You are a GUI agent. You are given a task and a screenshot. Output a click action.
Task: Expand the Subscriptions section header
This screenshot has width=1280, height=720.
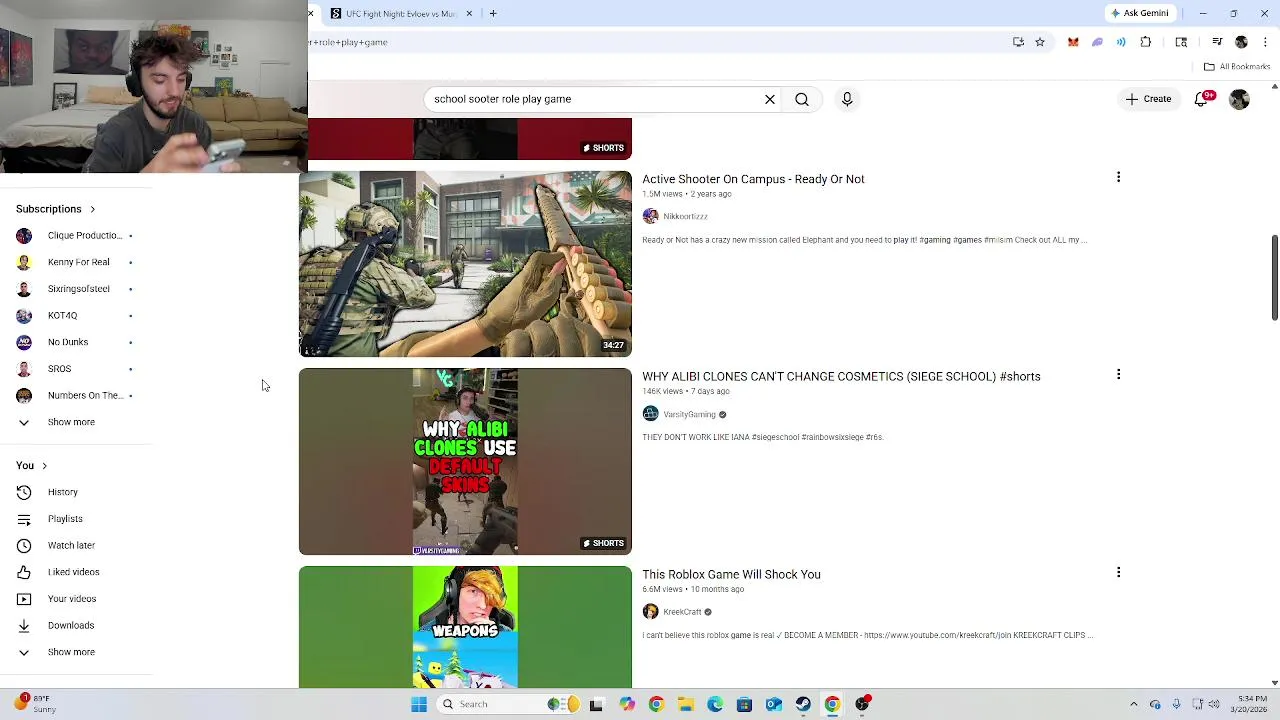click(56, 209)
